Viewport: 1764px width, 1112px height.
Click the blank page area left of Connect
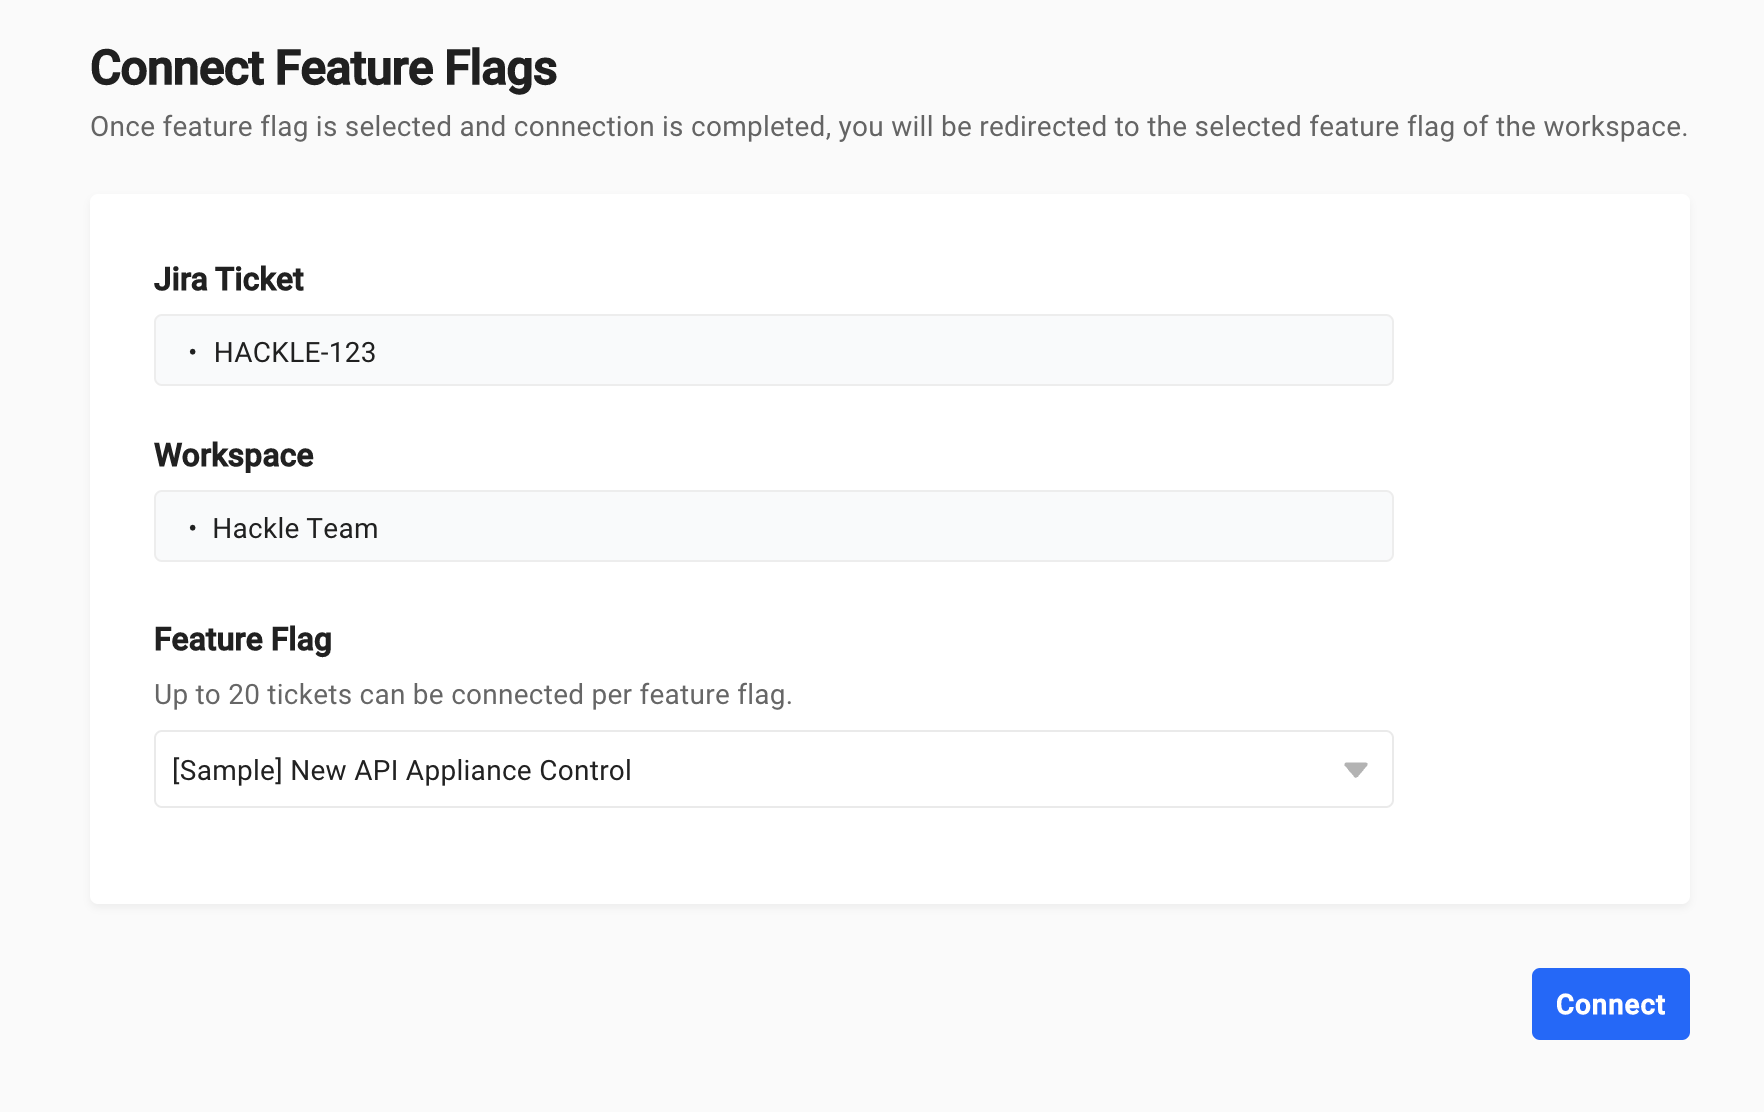click(900, 1004)
